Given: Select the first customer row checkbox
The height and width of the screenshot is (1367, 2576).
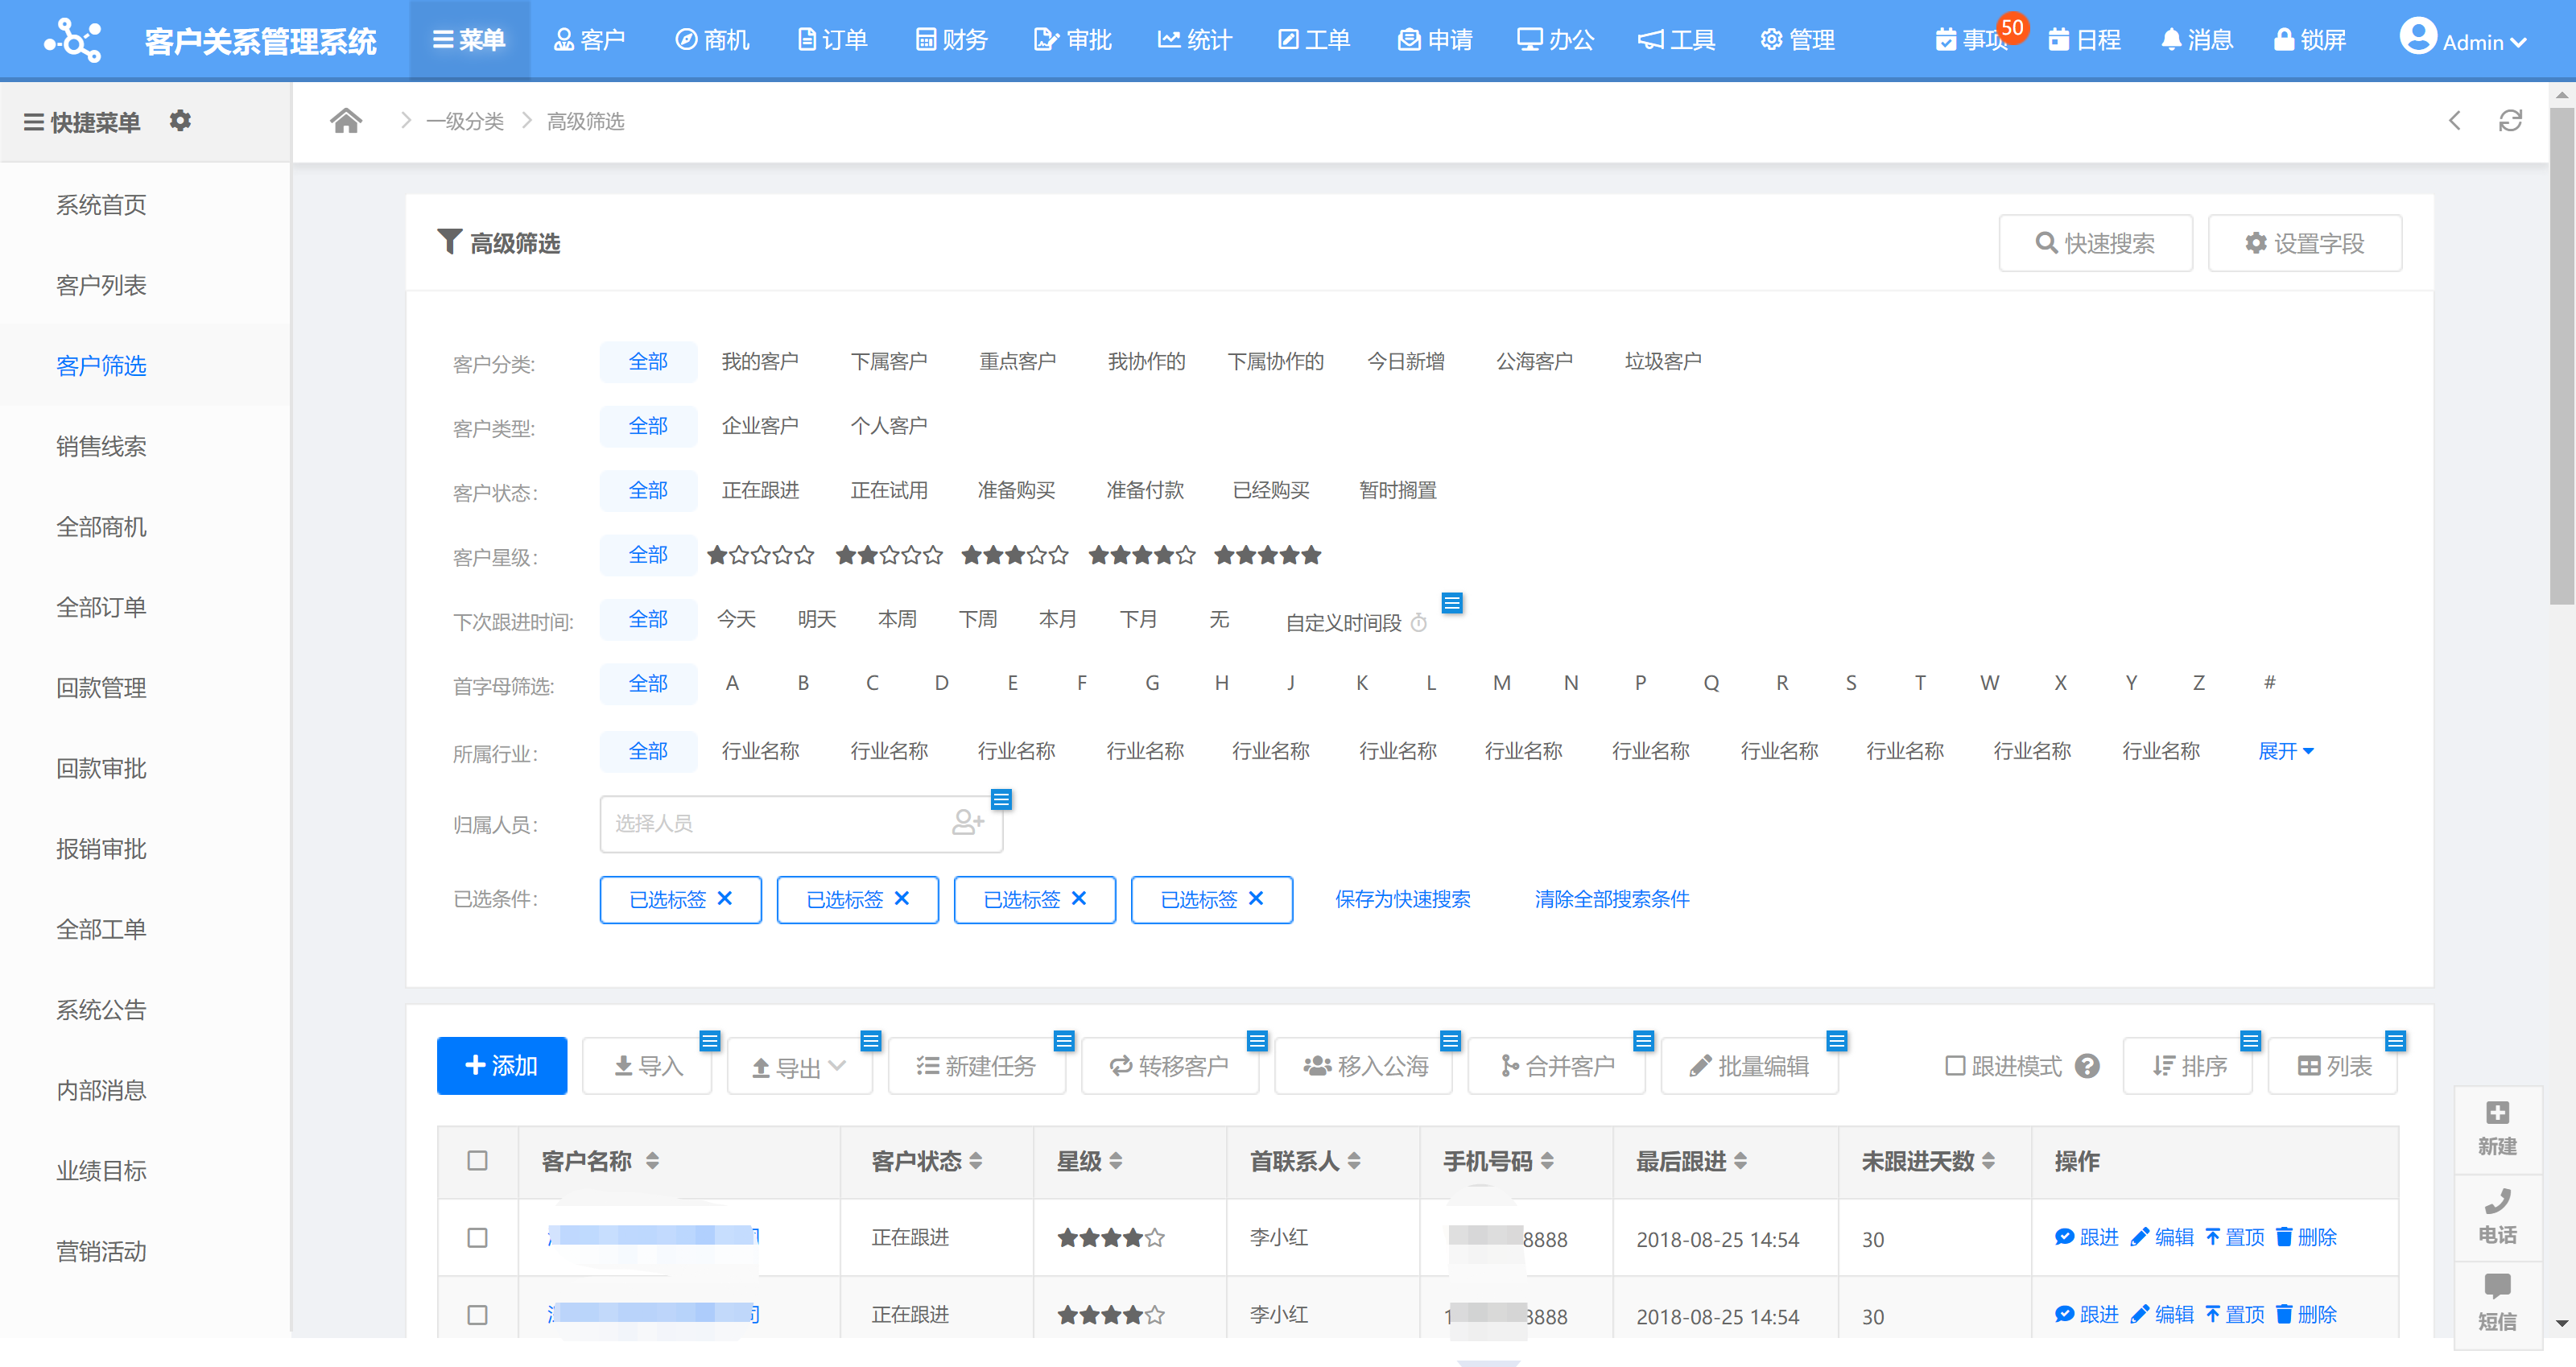Looking at the screenshot, I should pos(477,1238).
